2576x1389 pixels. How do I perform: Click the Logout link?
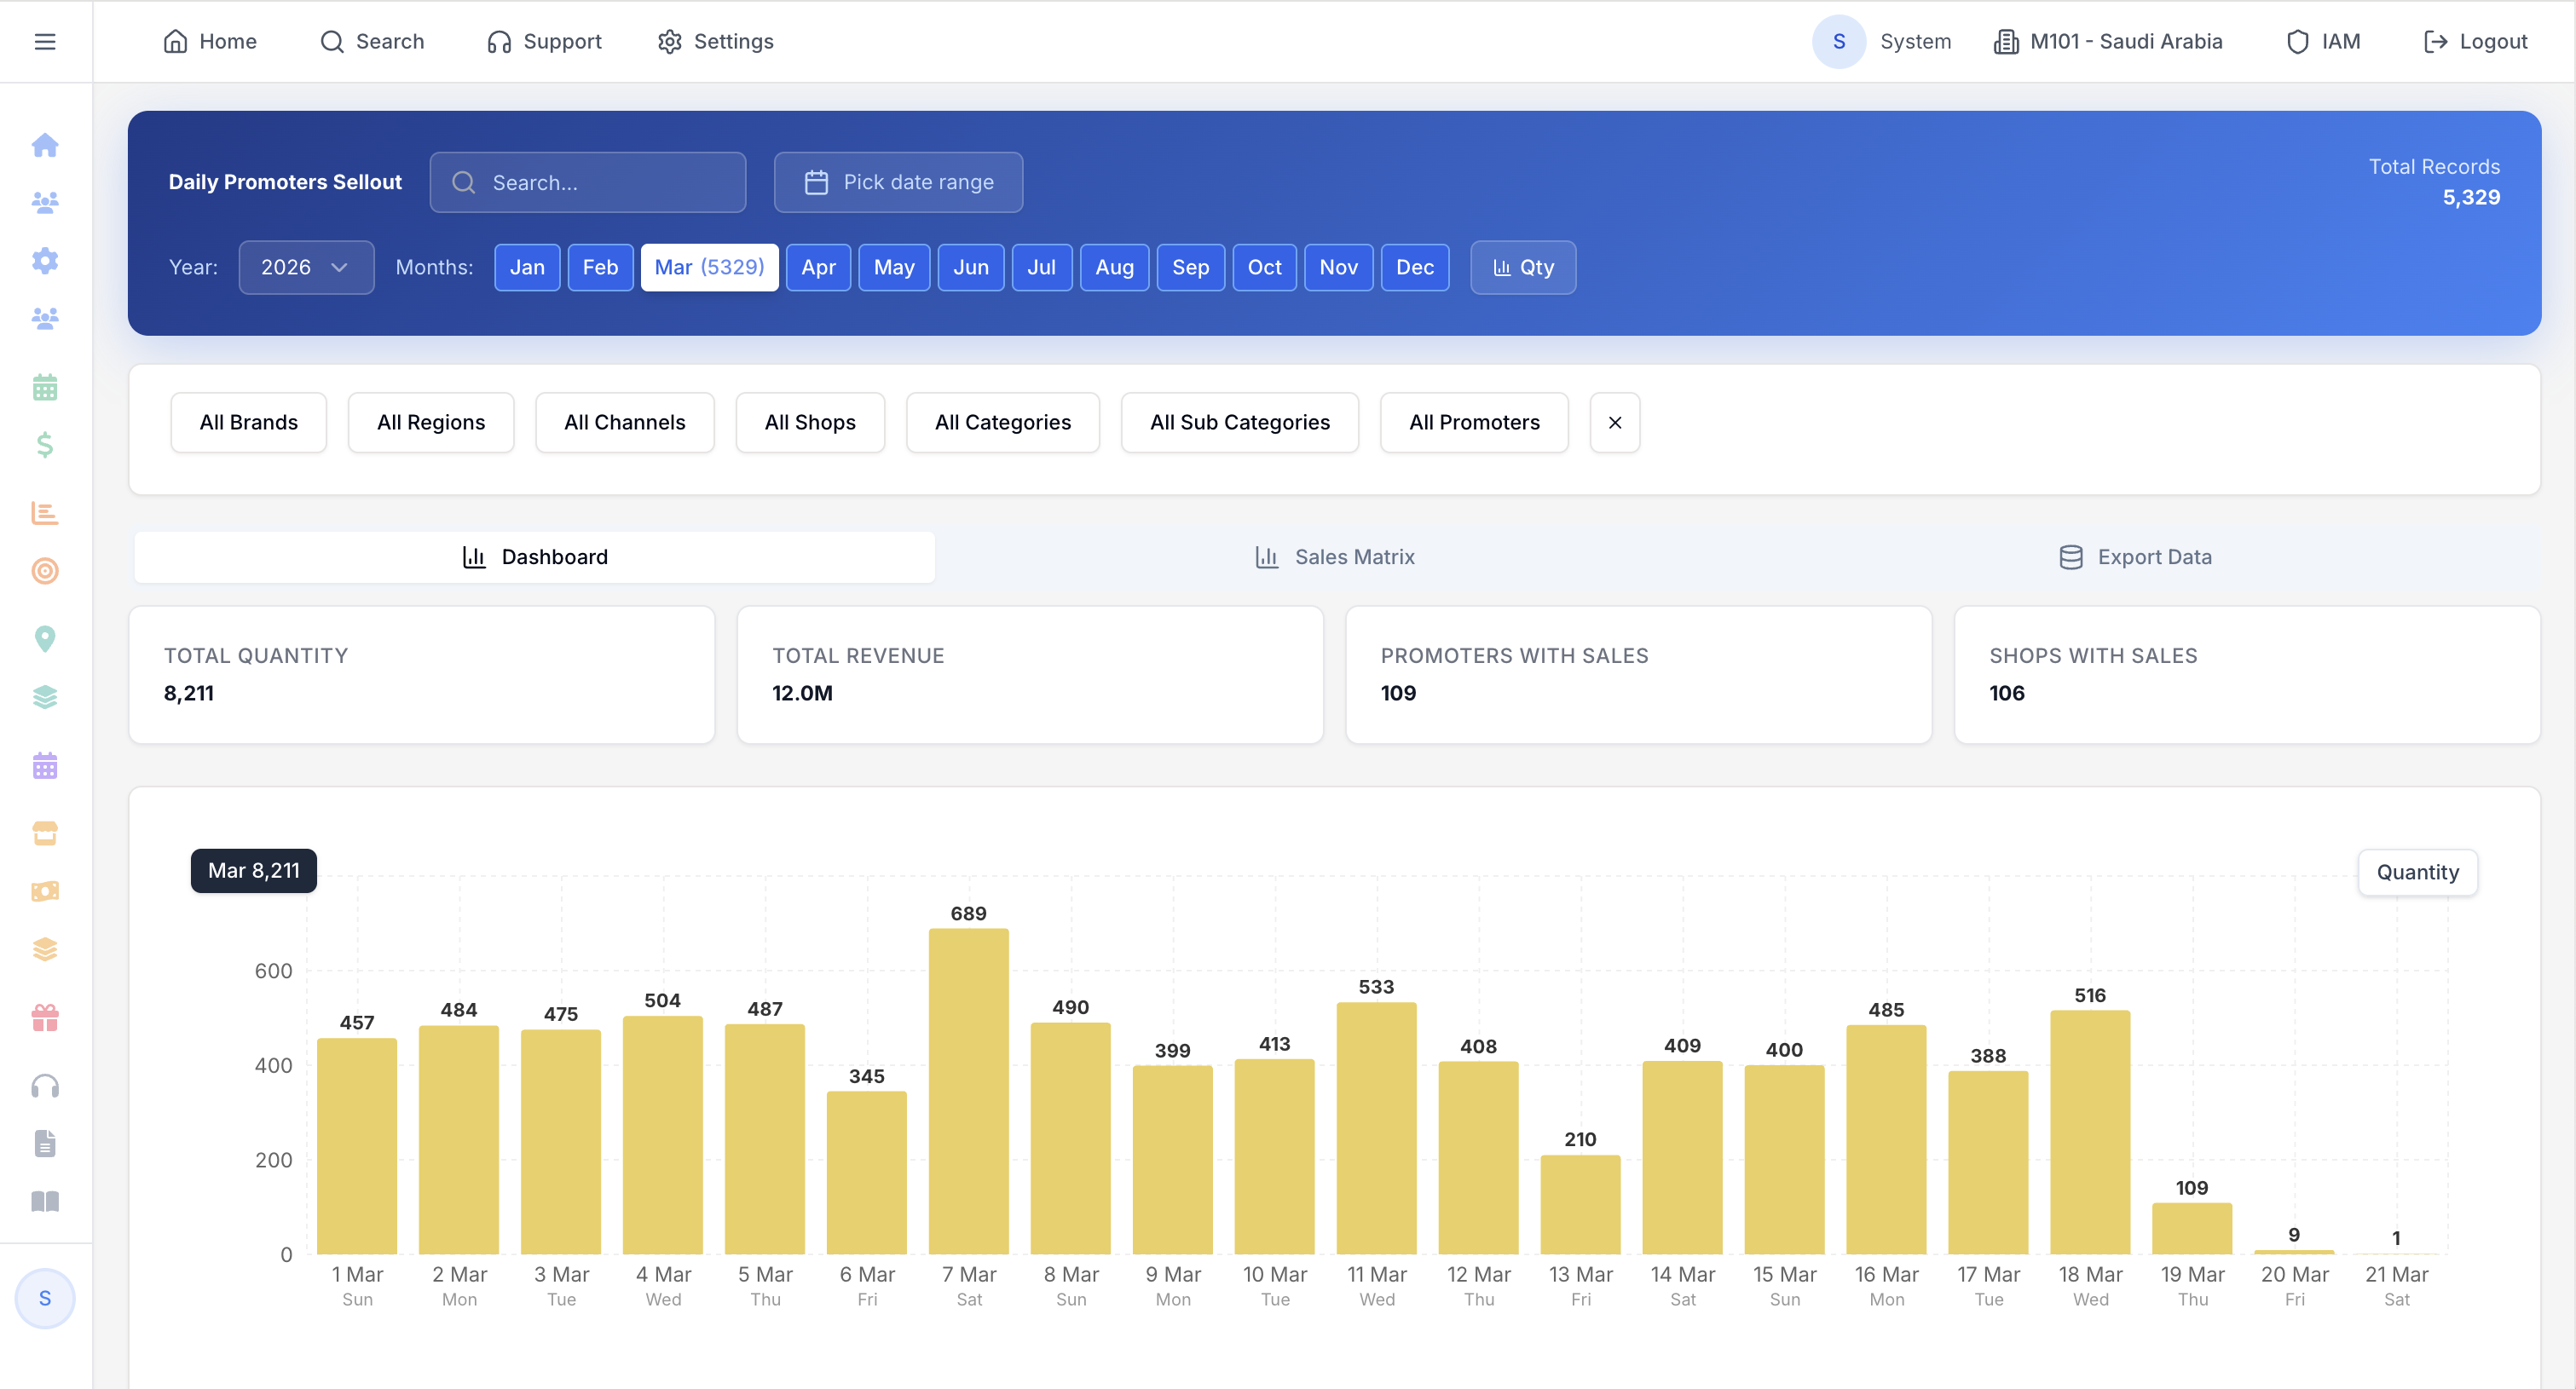[2475, 41]
